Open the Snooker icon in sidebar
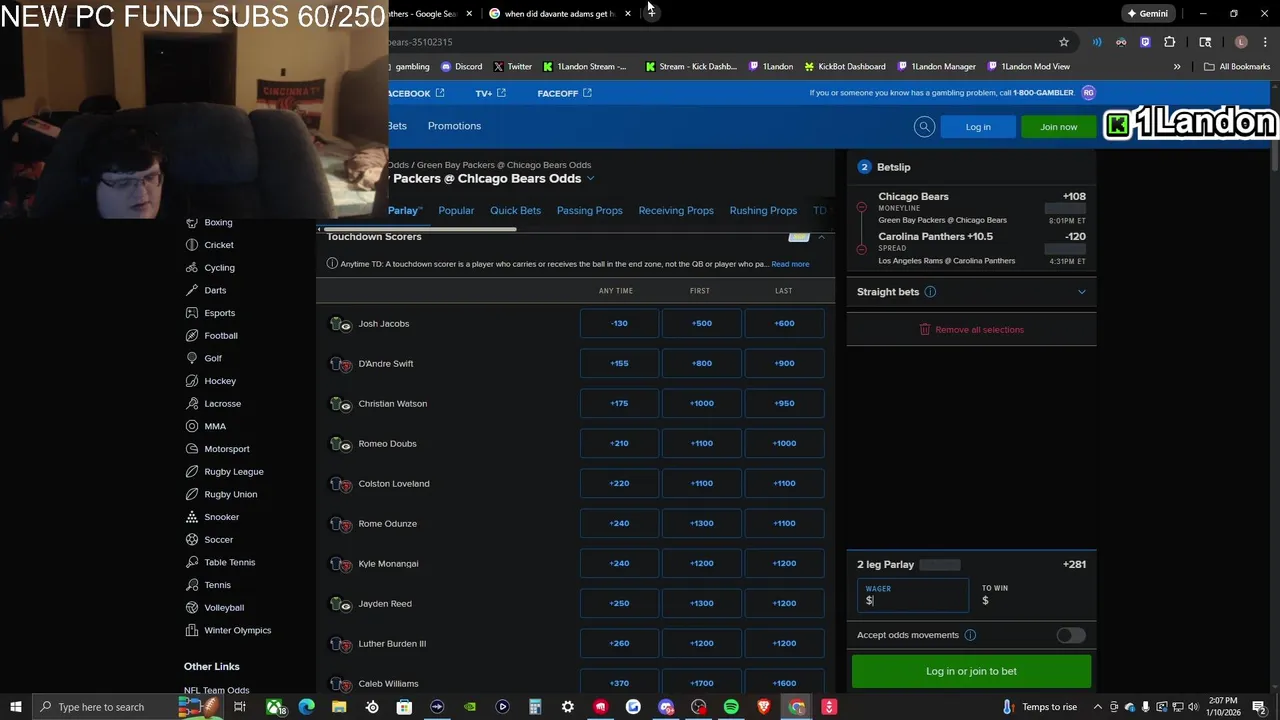 192,517
